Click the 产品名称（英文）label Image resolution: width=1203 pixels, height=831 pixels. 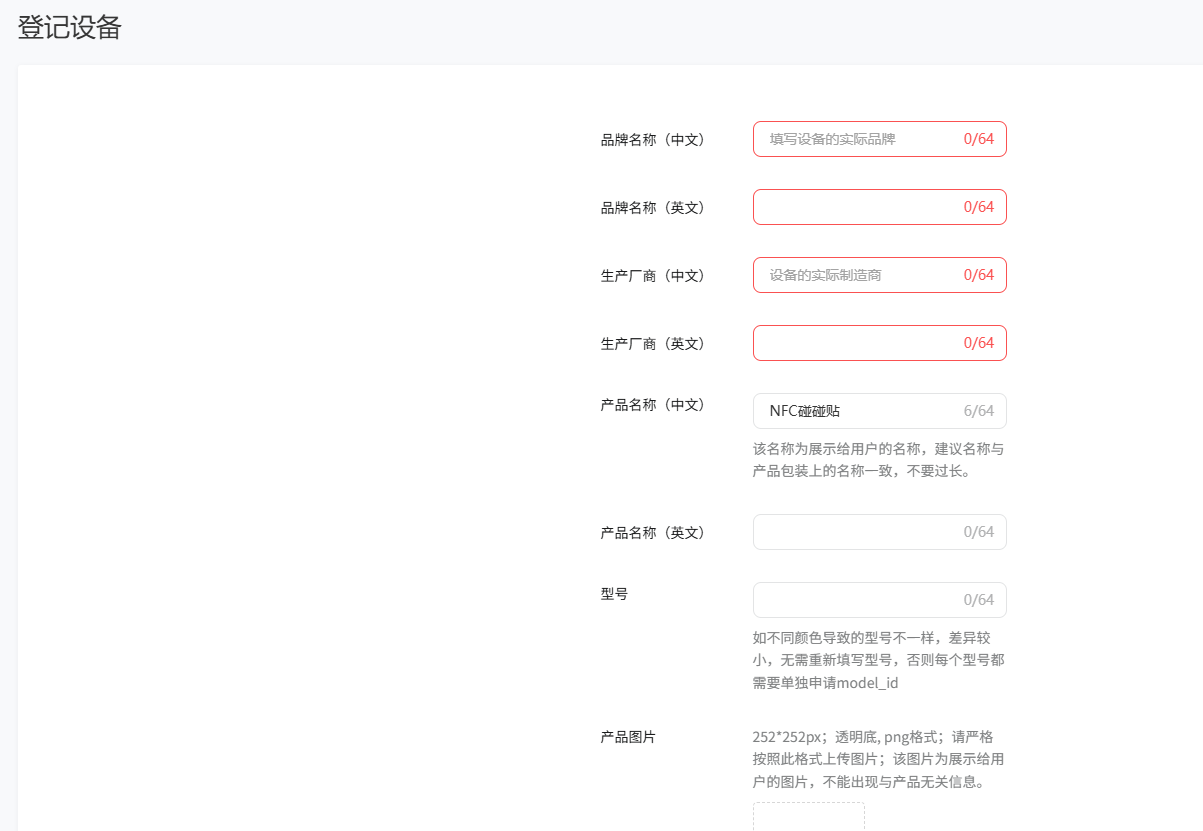[651, 533]
